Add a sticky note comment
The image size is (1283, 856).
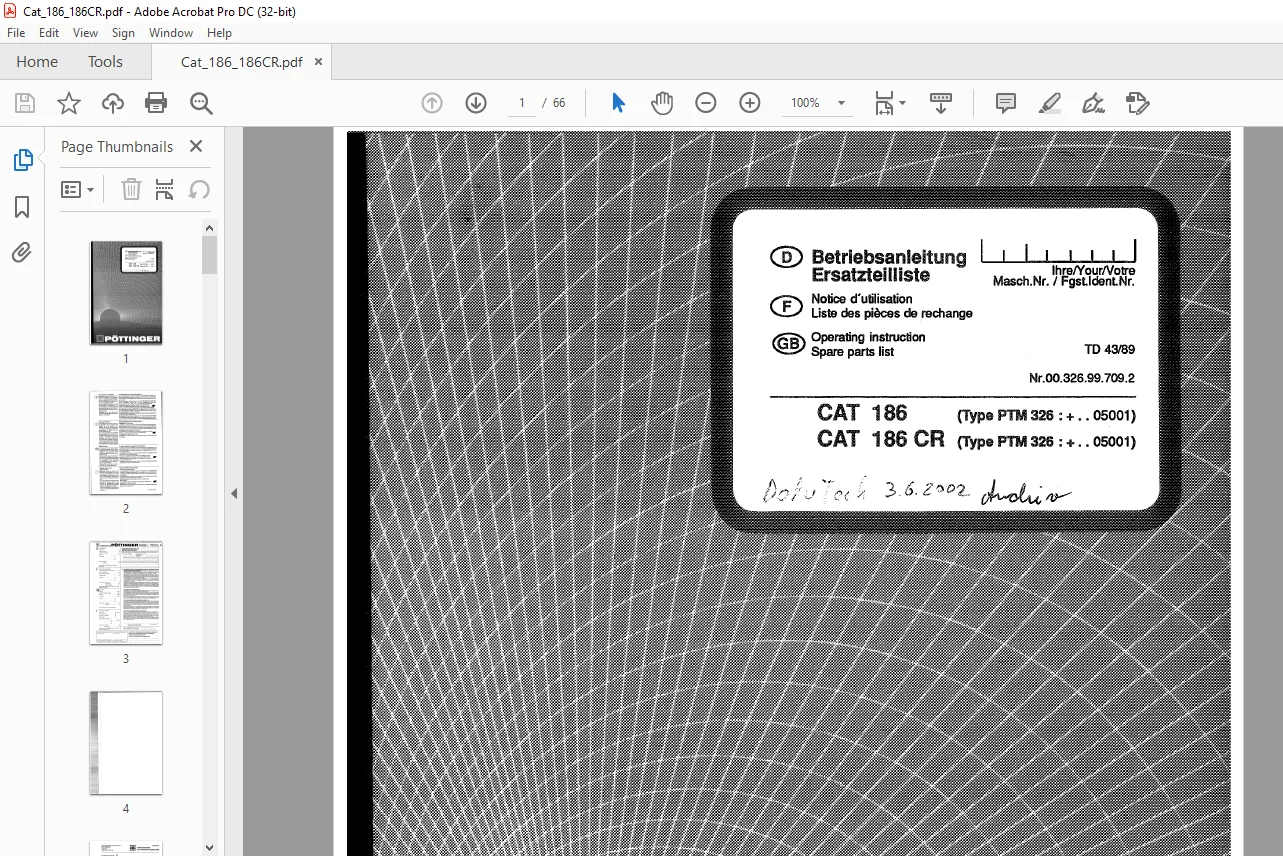1006,103
